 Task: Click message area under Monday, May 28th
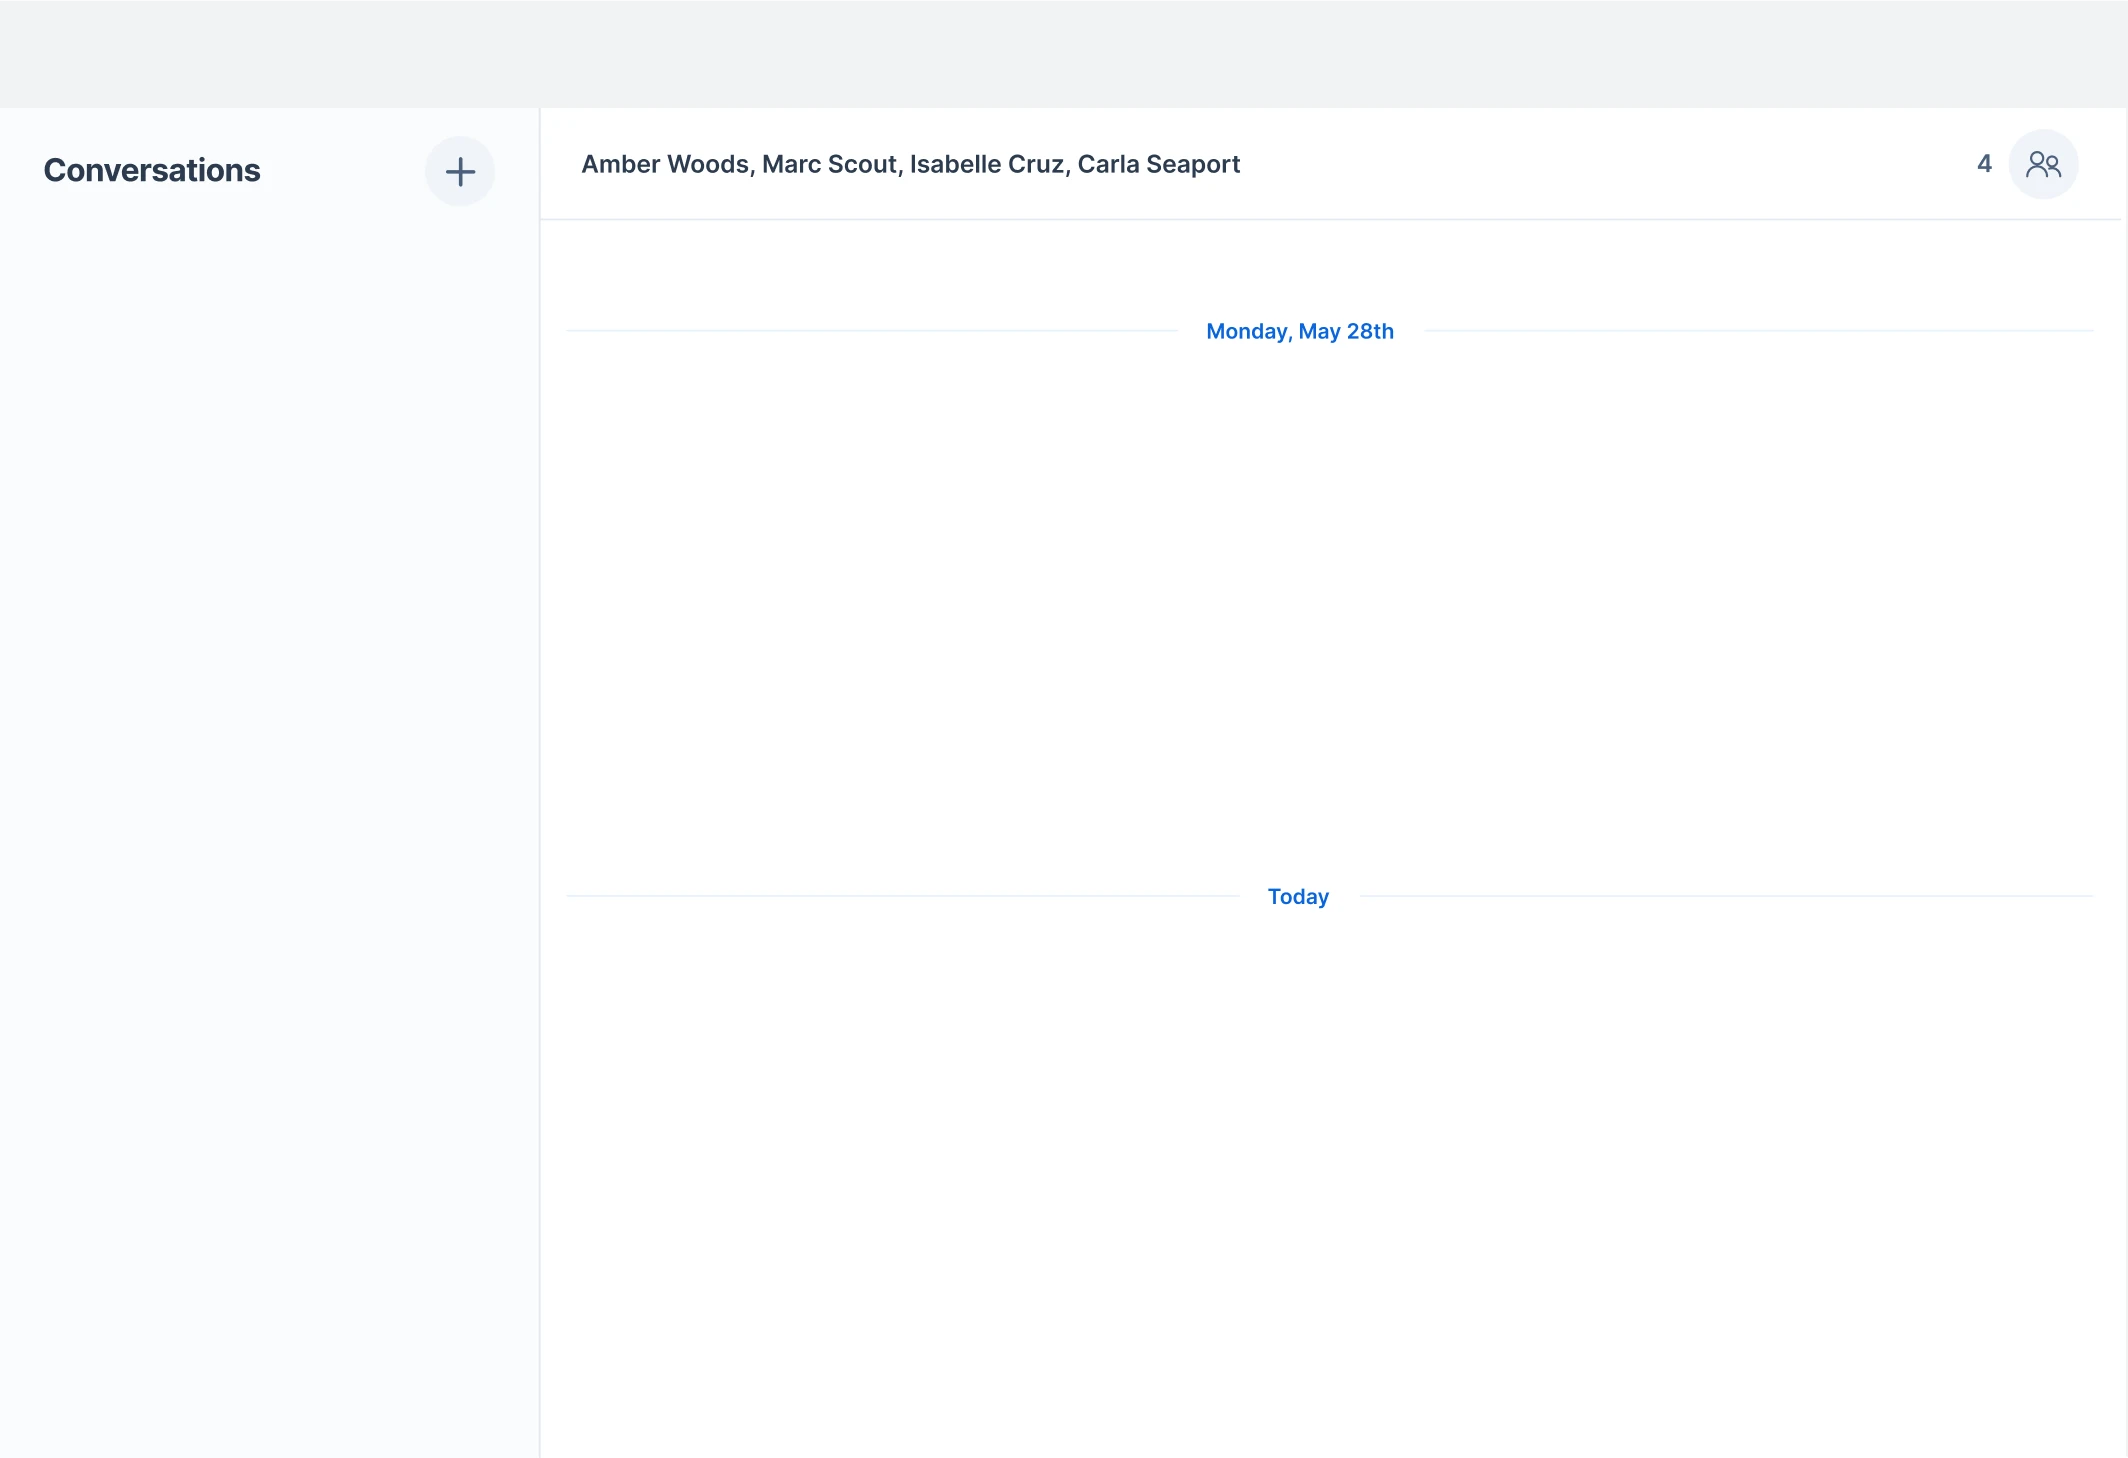pos(1330,600)
